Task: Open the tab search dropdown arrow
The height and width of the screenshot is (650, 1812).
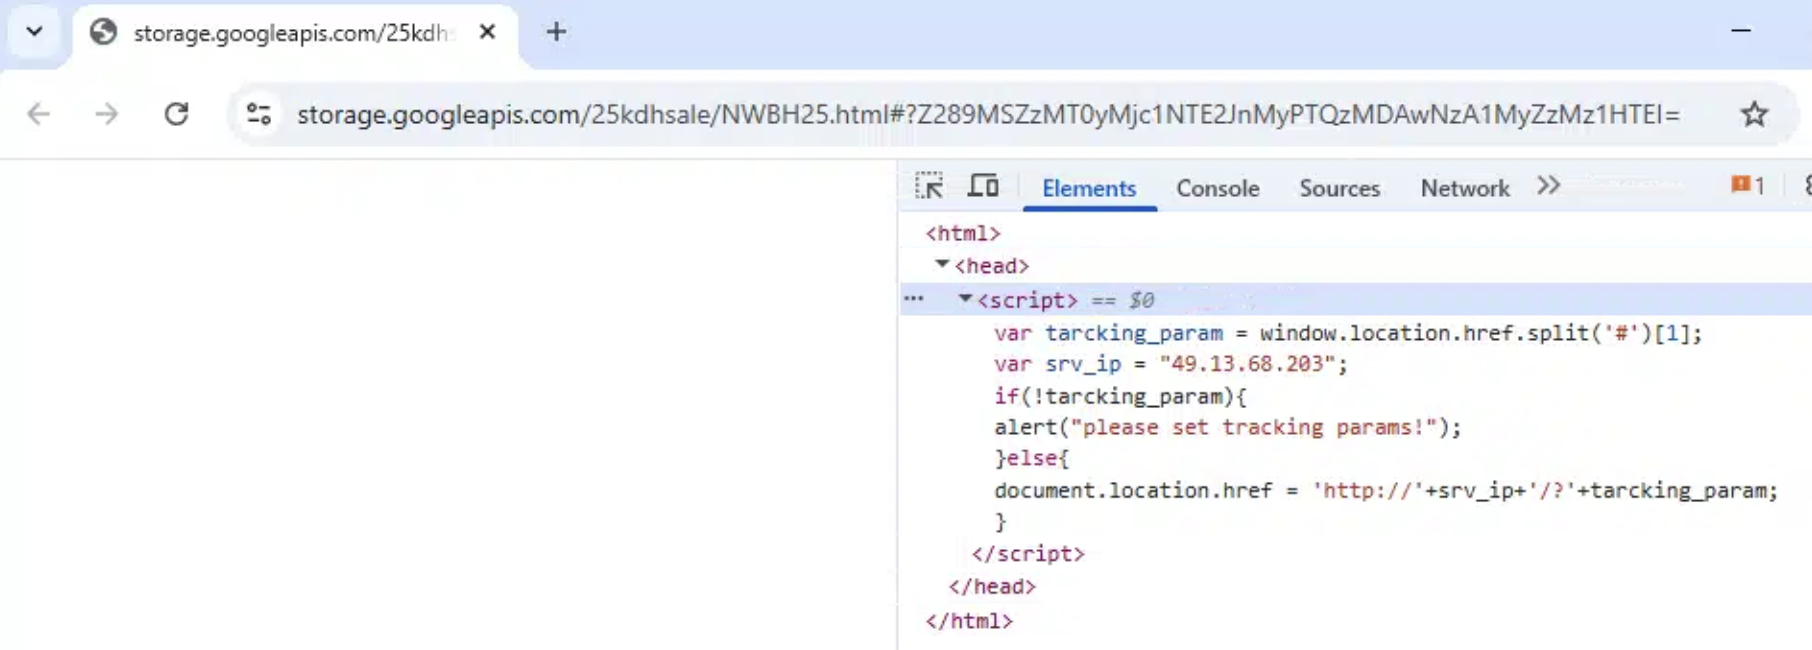Action: 34,31
